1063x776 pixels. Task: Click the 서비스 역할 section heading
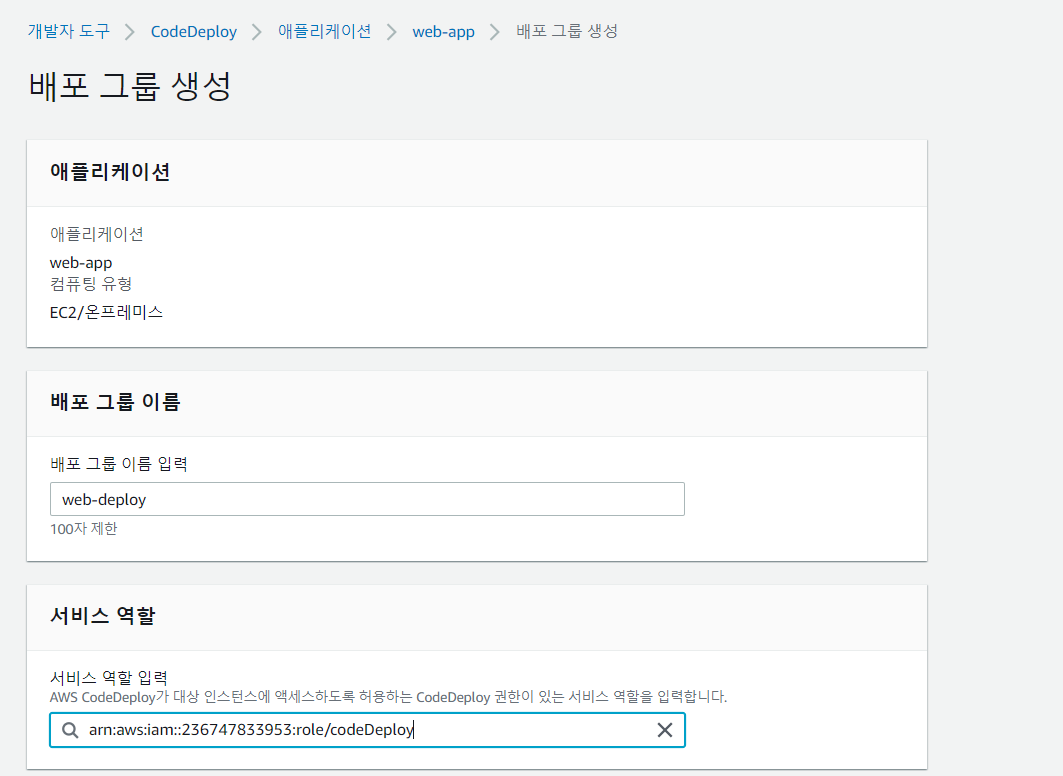pyautogui.click(x=102, y=615)
